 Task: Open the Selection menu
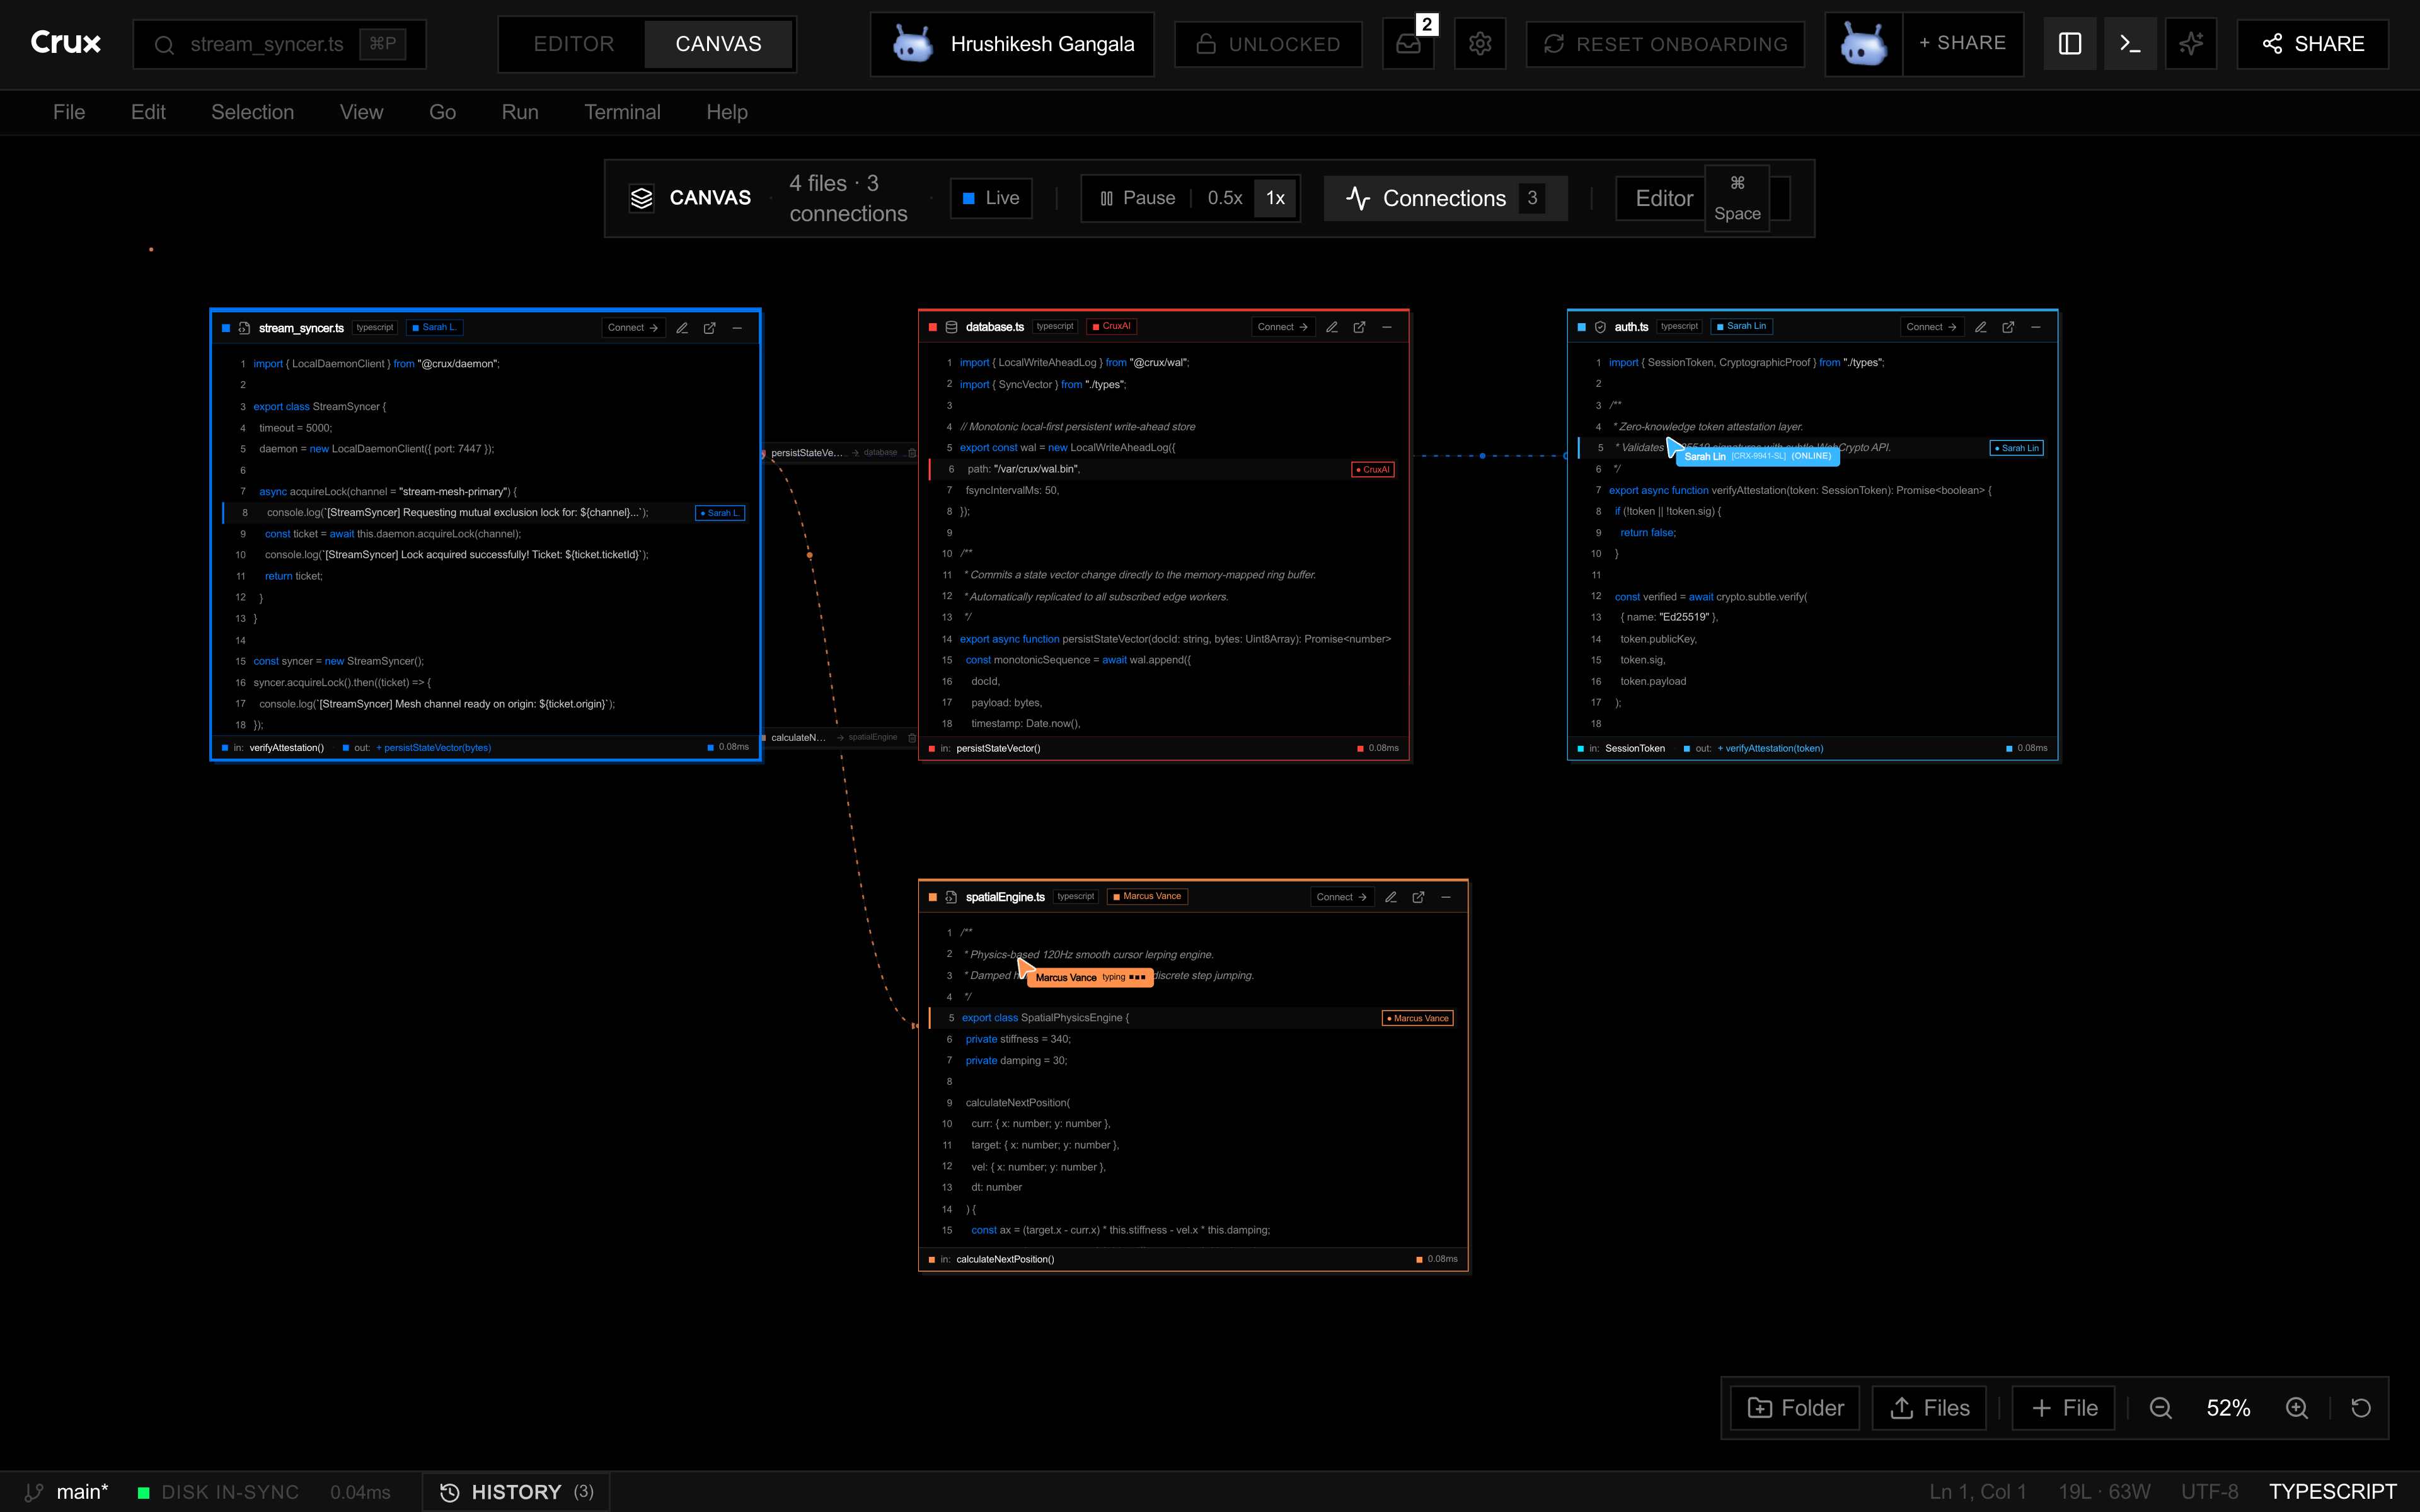point(252,112)
